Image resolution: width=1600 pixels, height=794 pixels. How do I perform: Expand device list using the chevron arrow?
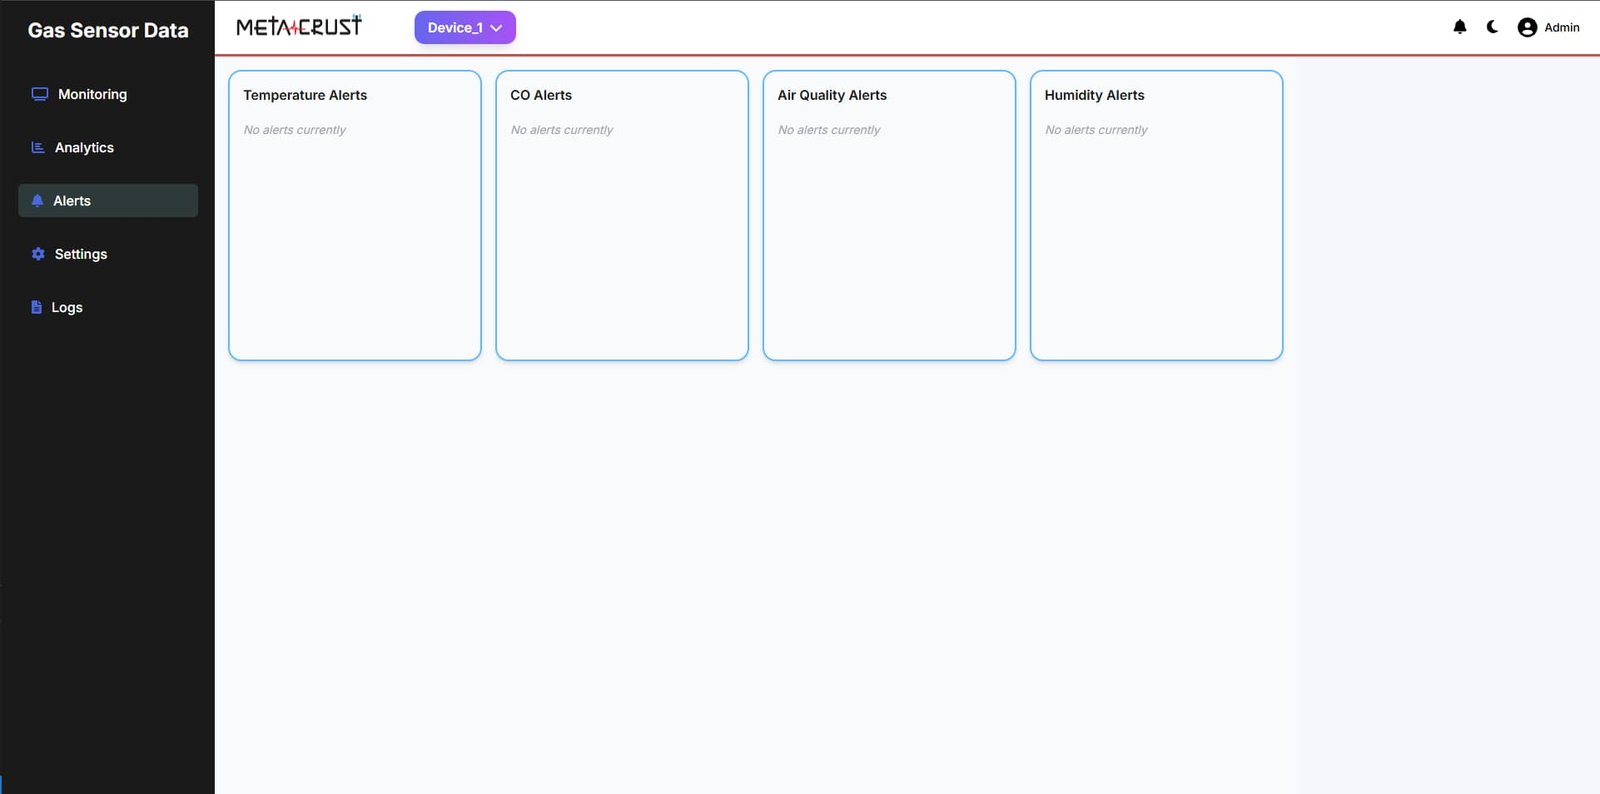[496, 28]
